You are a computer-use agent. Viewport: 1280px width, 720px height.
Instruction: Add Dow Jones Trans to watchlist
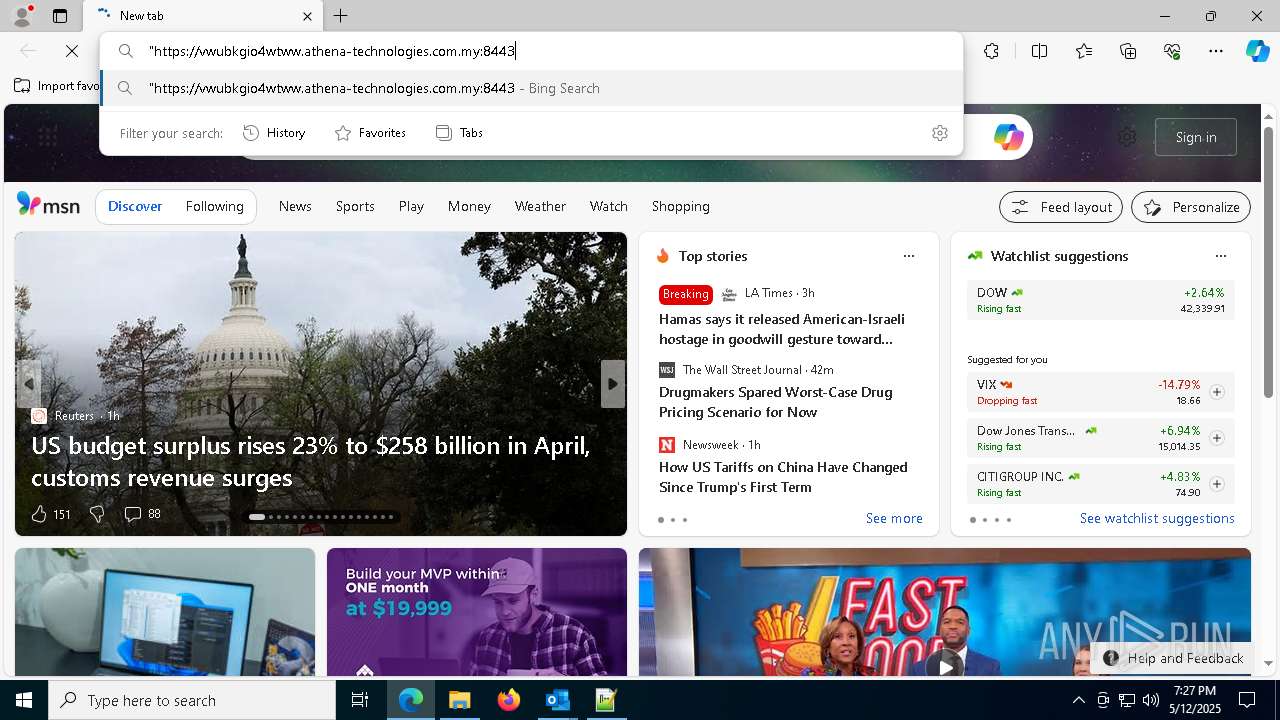point(1217,438)
